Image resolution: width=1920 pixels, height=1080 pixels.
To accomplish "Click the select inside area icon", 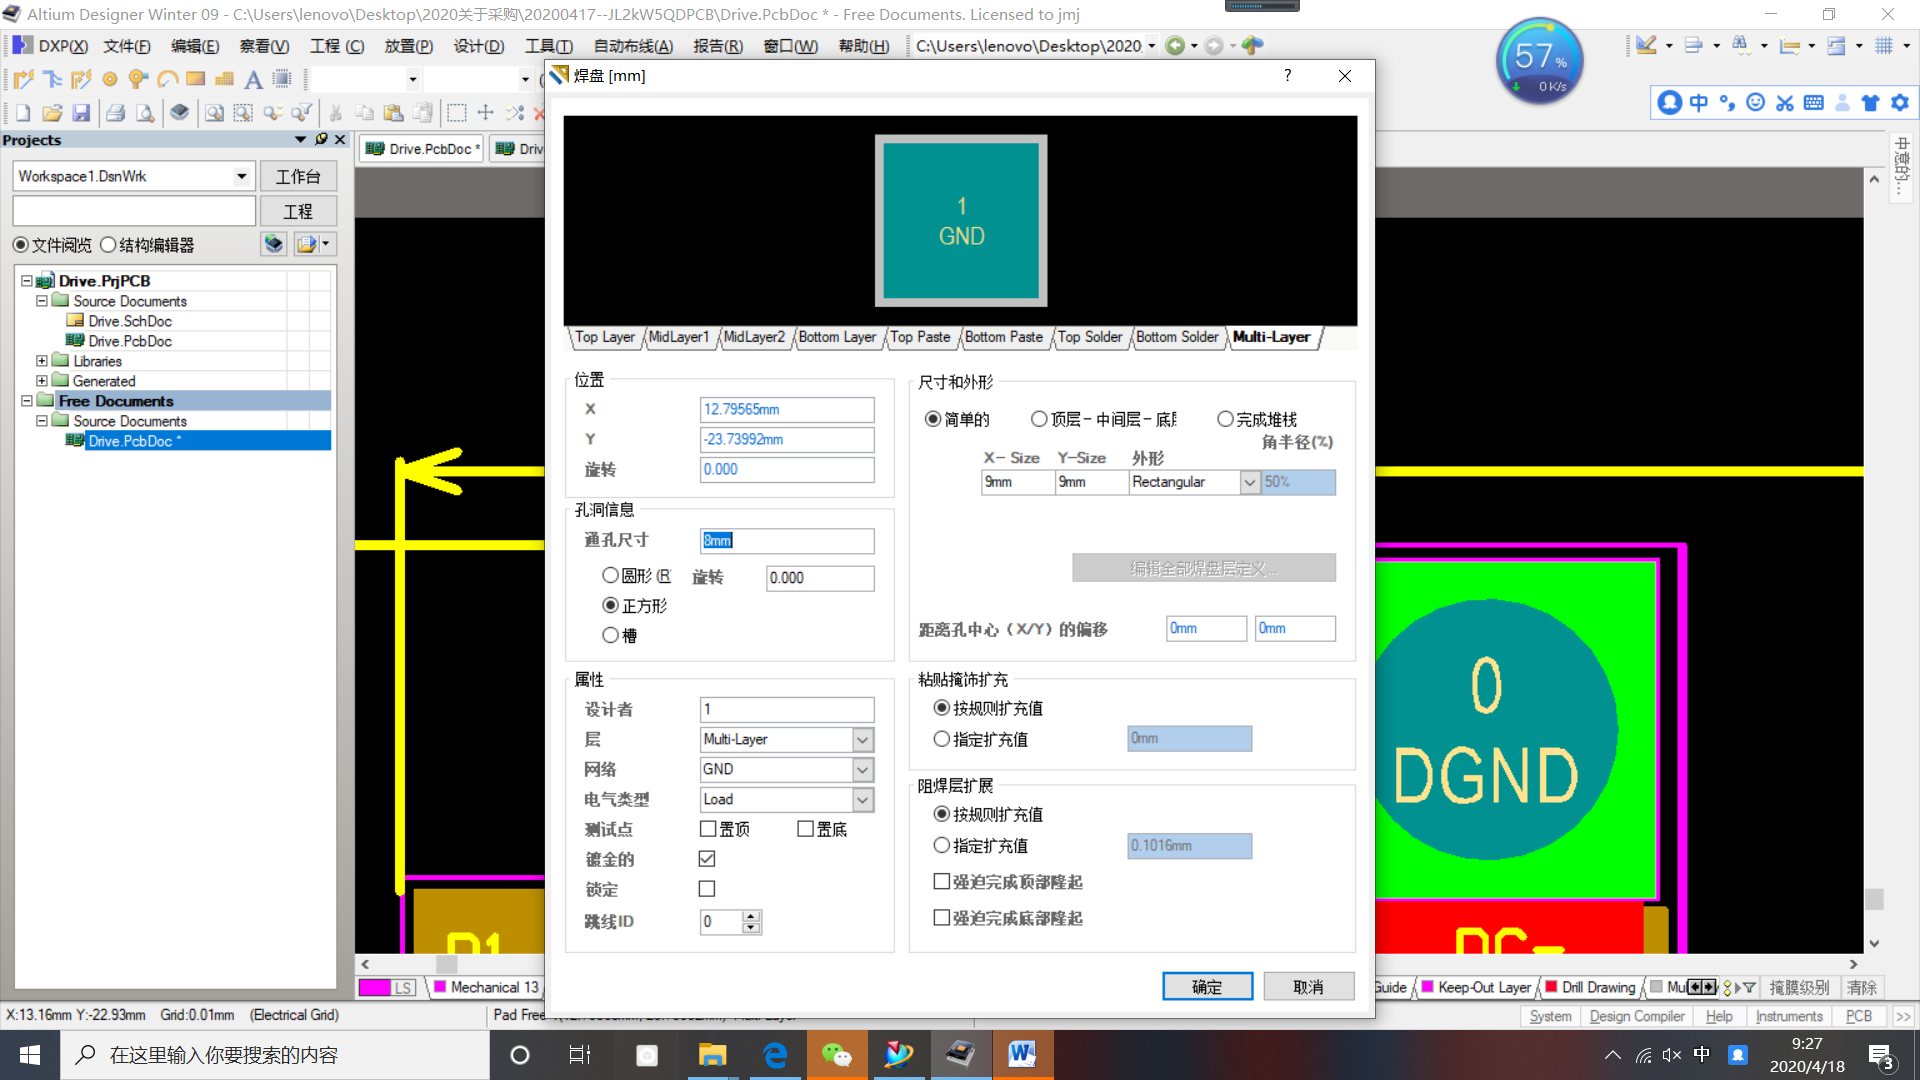I will (x=457, y=113).
